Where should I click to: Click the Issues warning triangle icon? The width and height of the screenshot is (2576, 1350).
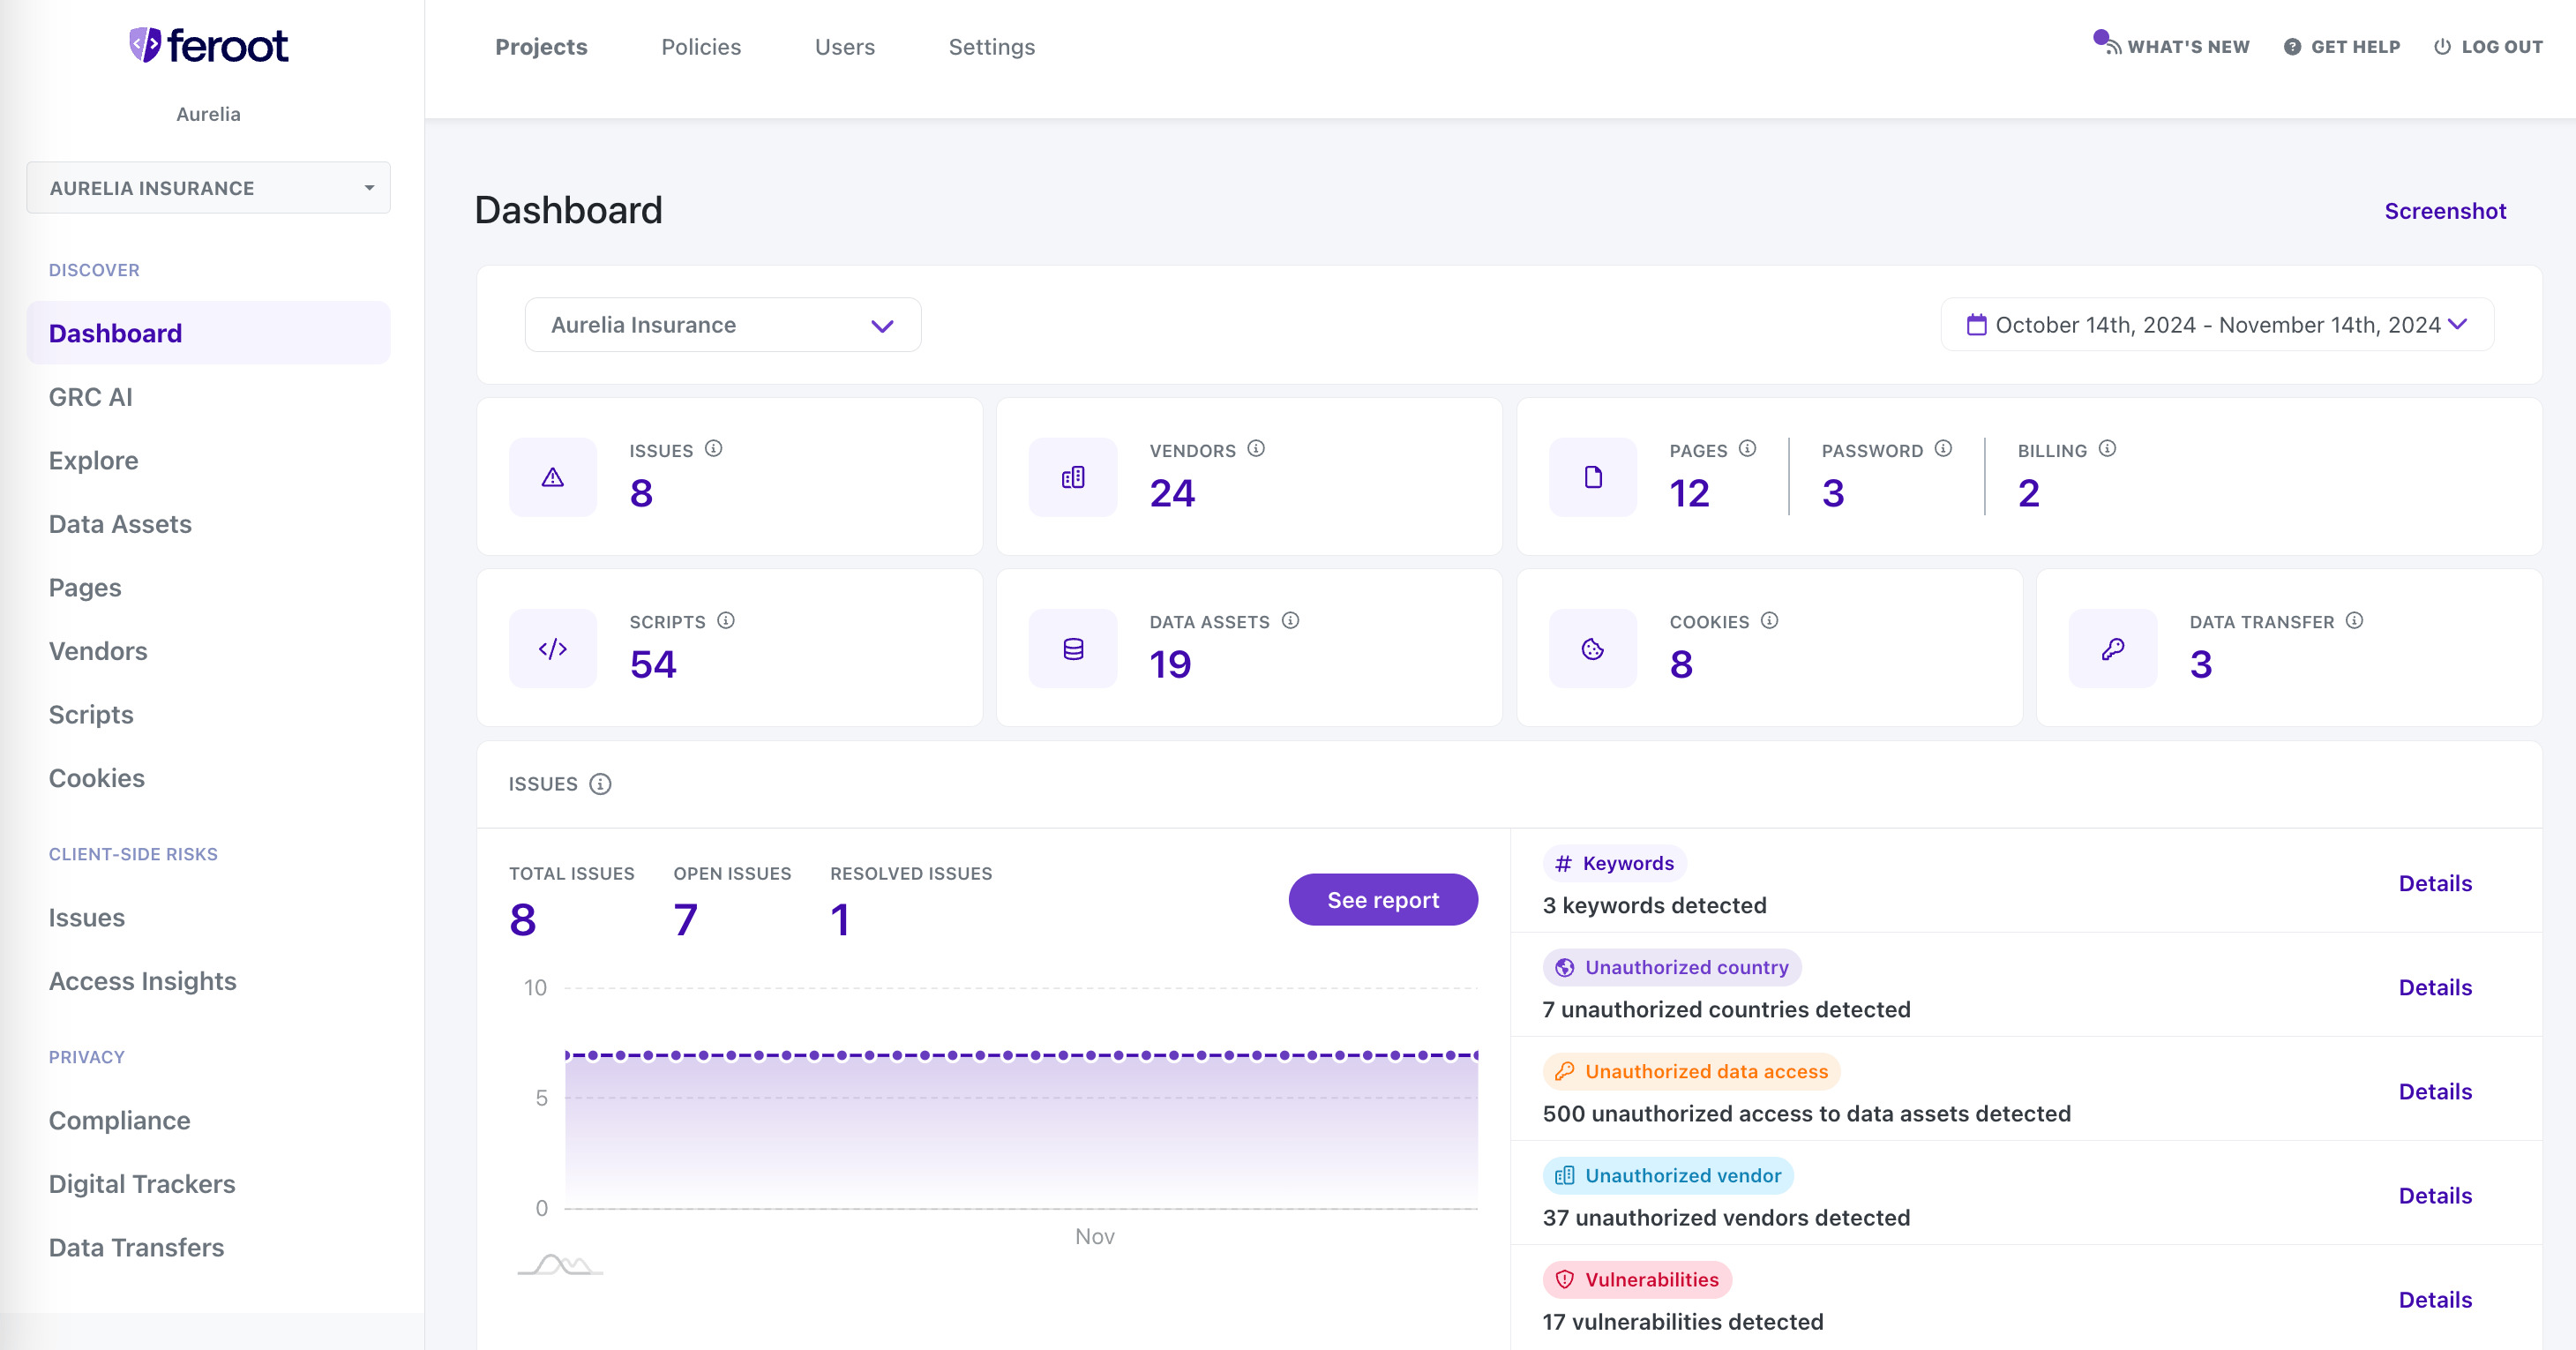552,477
